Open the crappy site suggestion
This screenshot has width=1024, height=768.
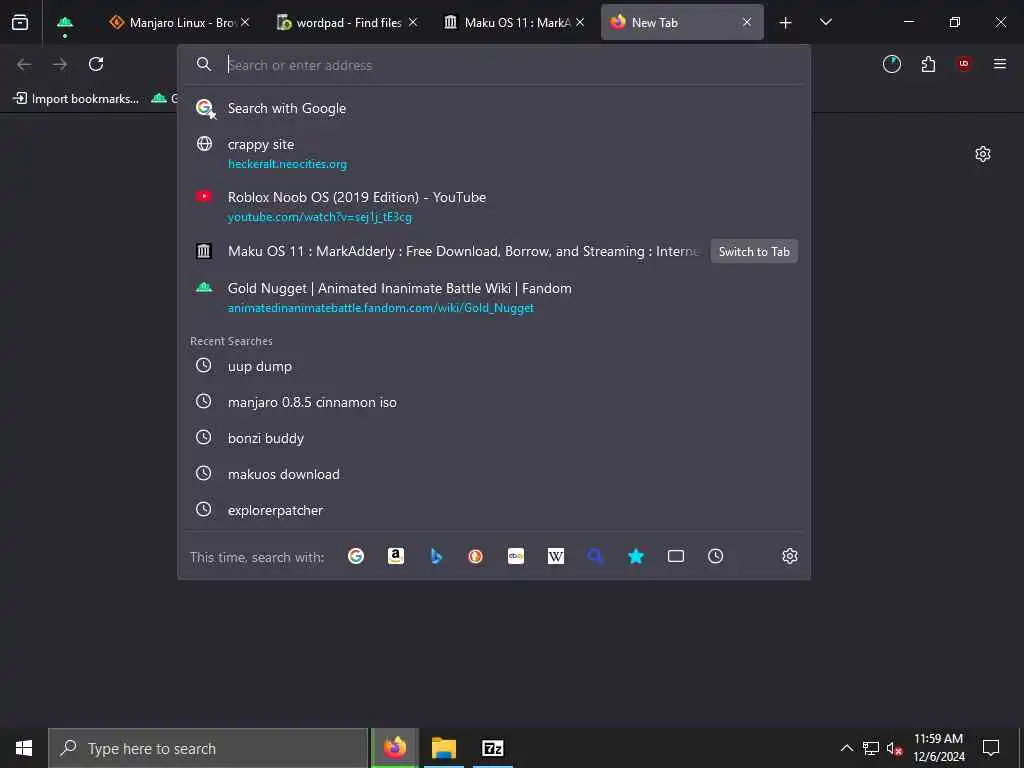494,153
